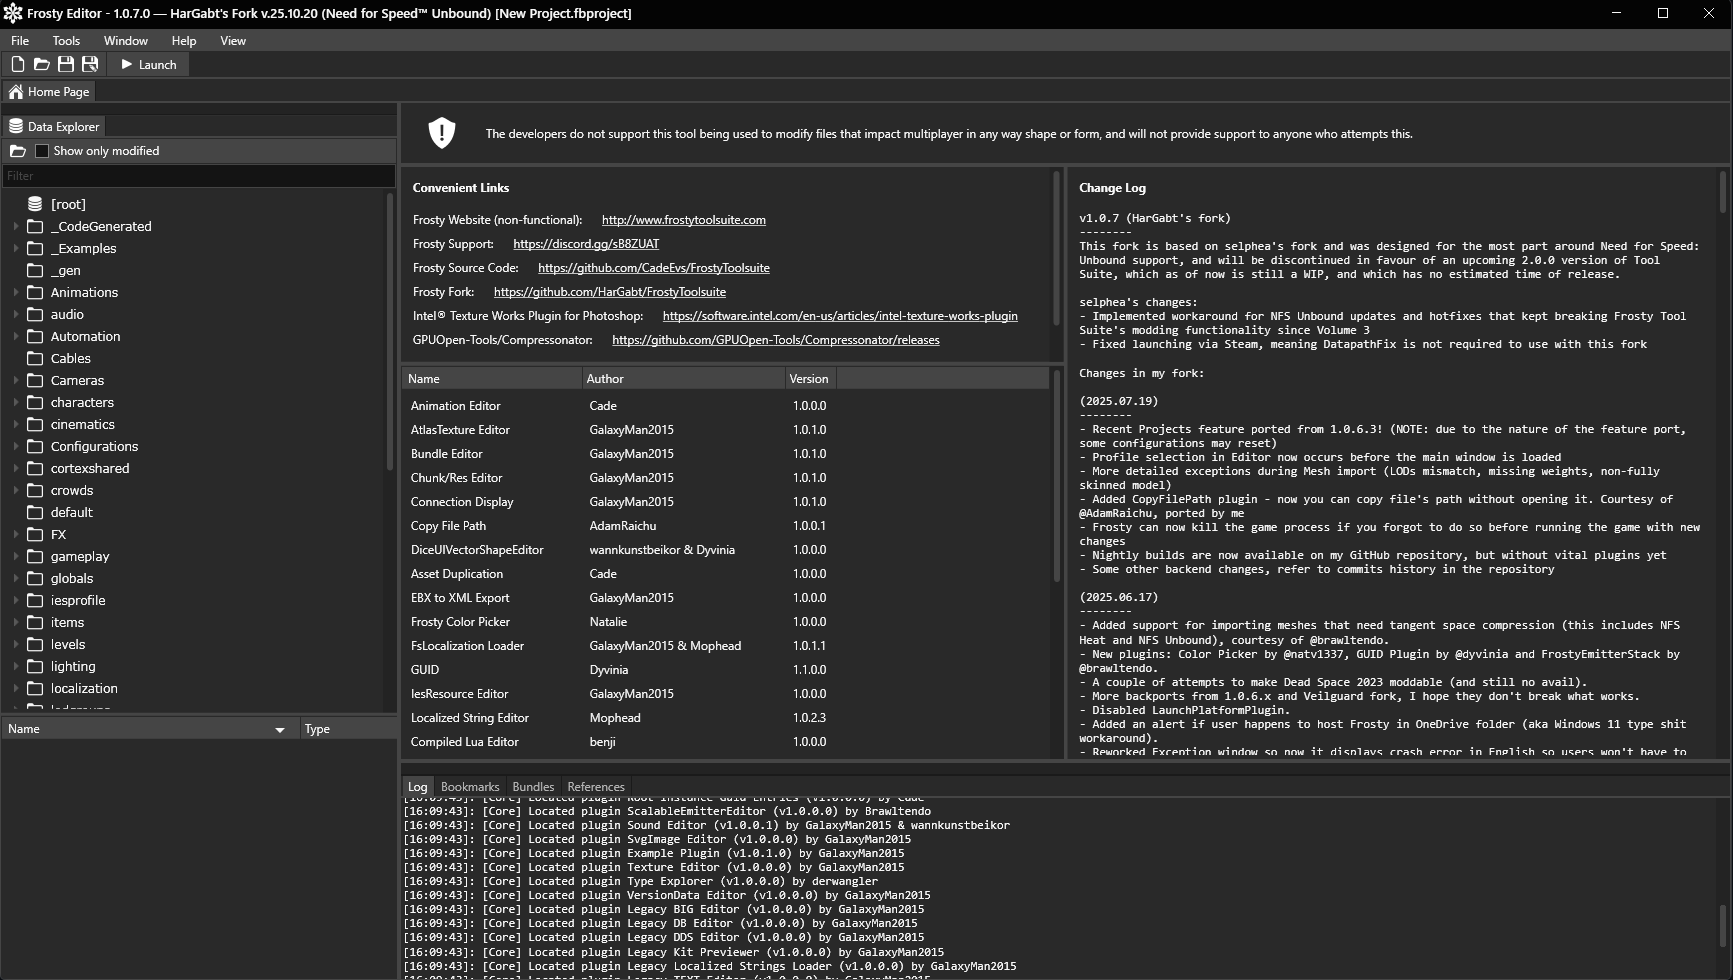Open the Compressonator releases link

776,340
